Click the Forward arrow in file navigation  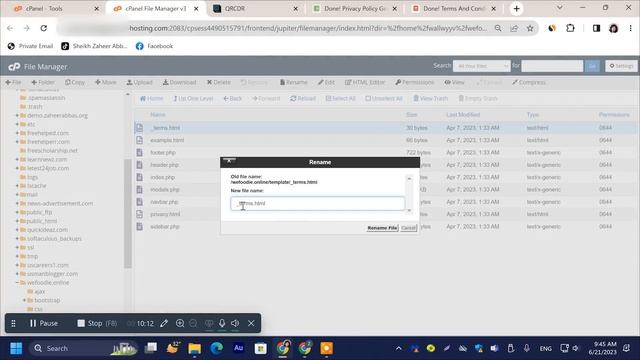click(266, 98)
